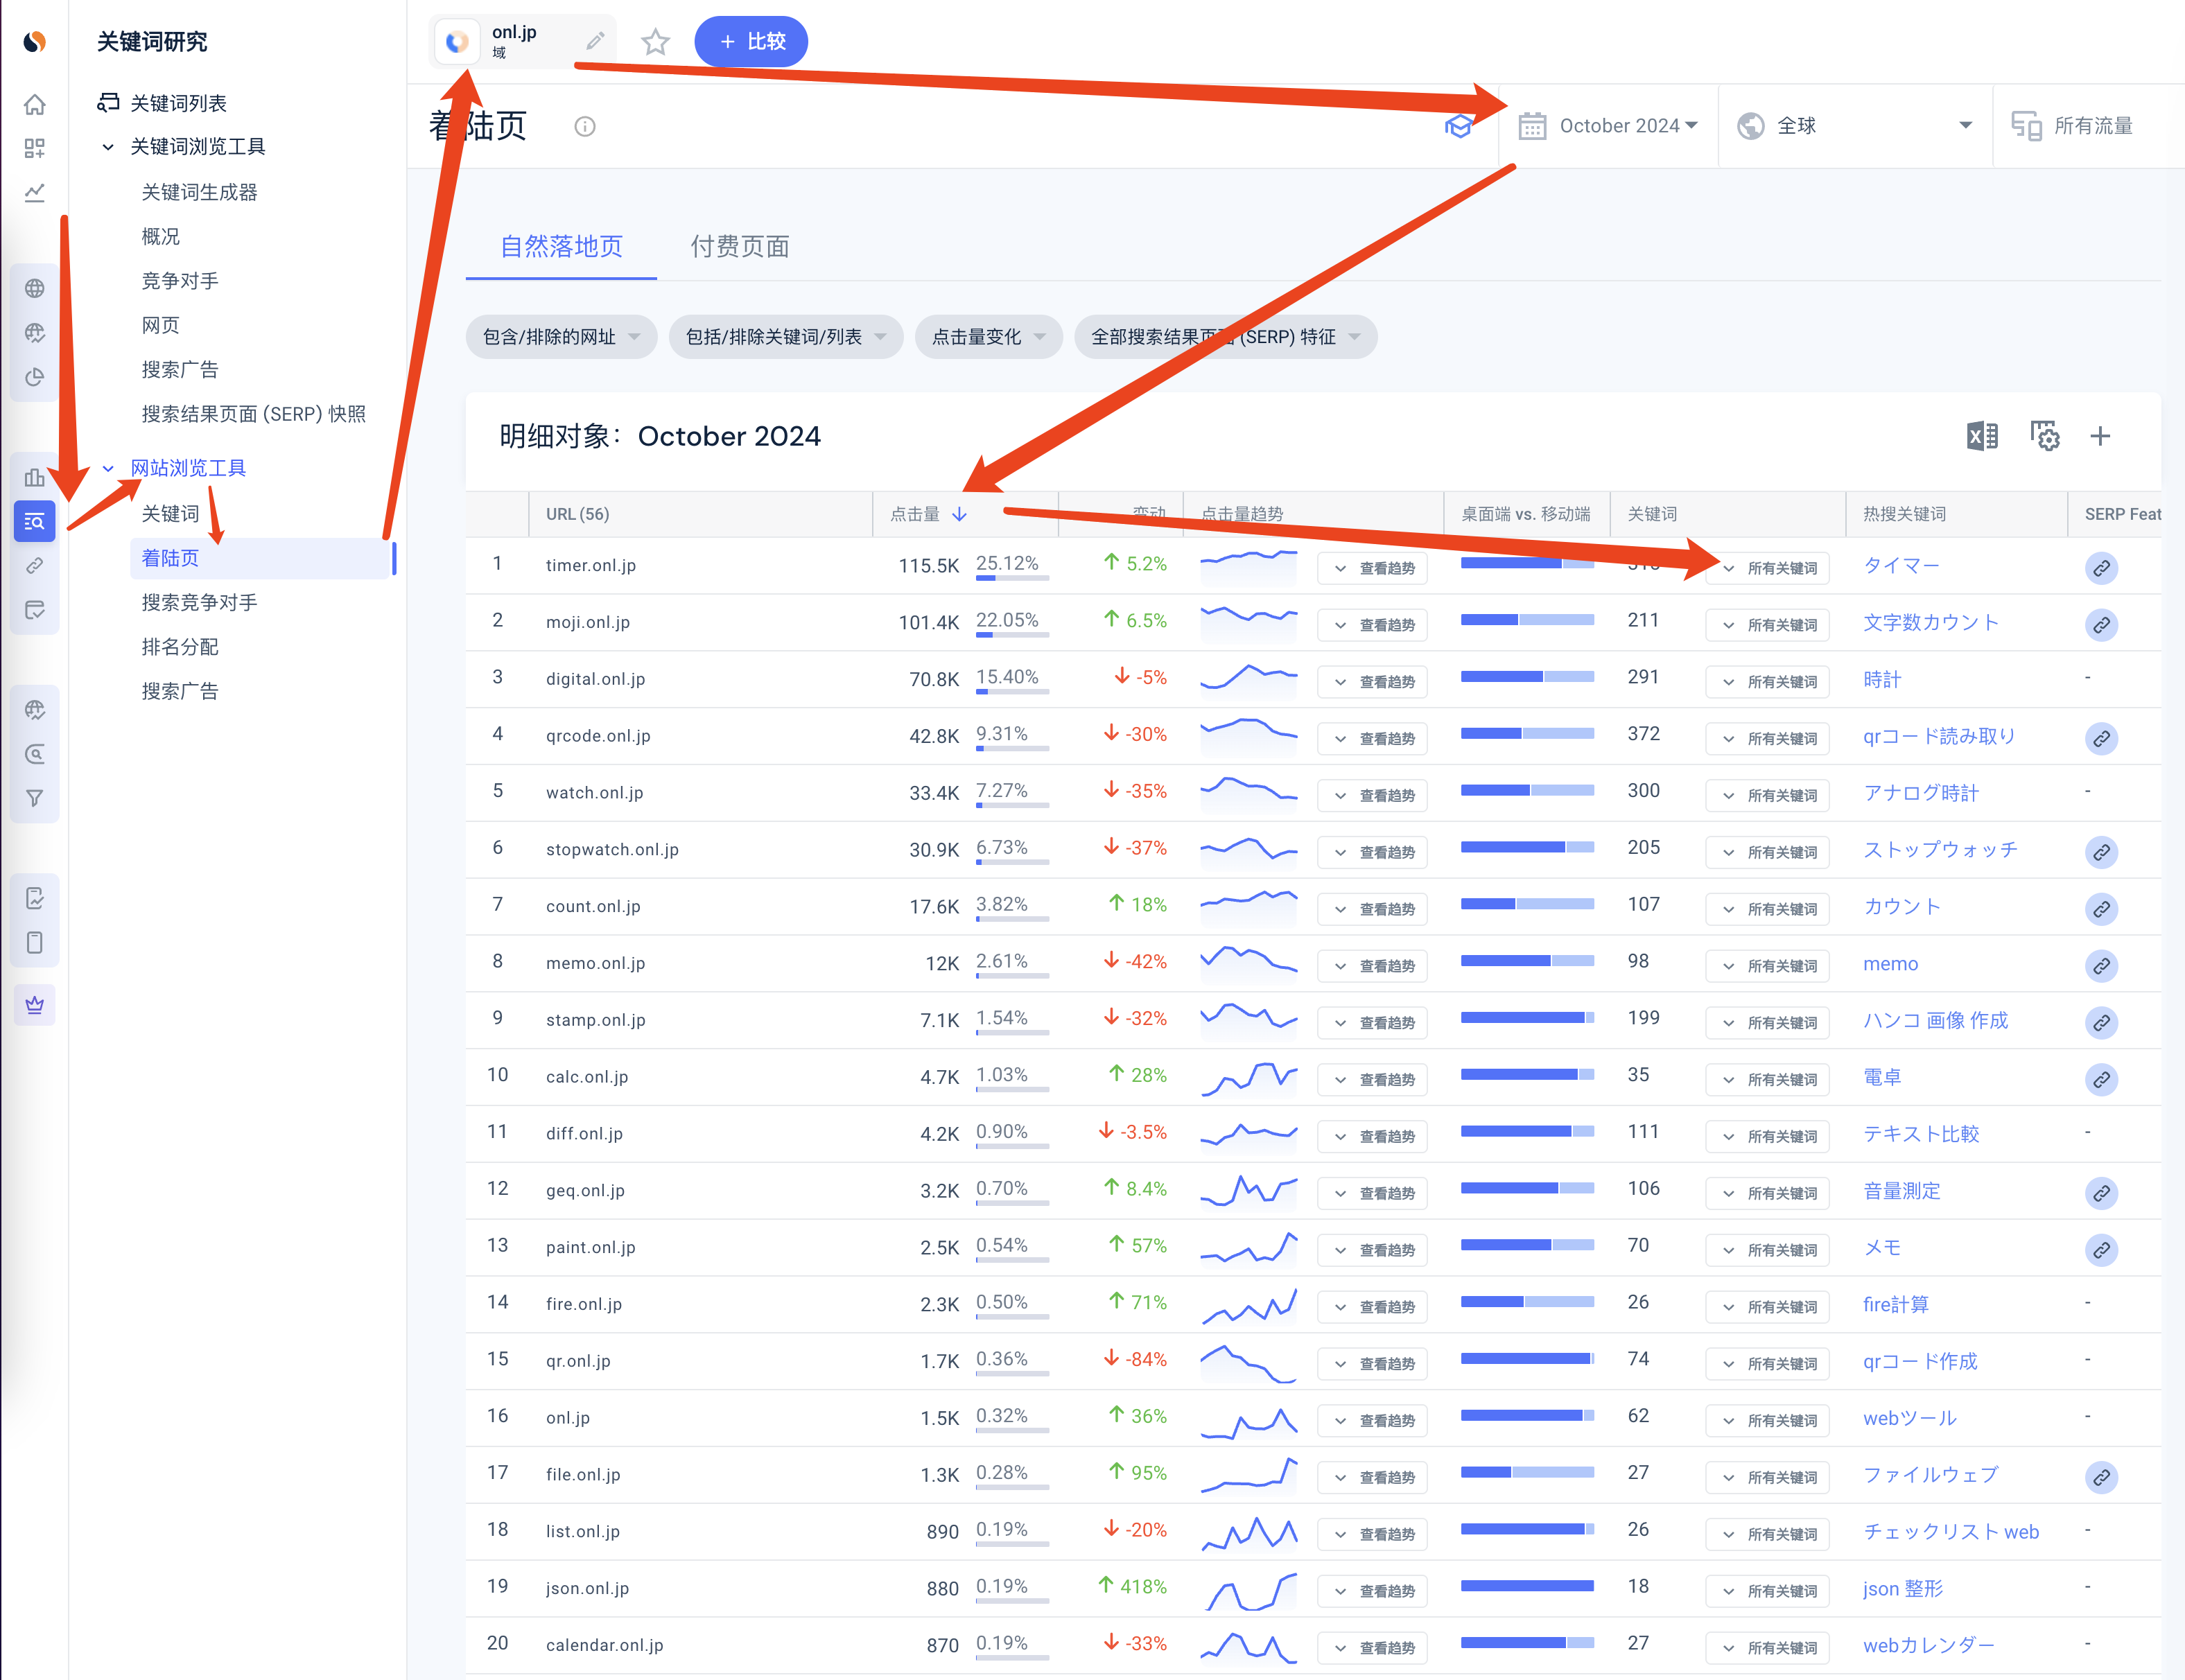Click the home icon in left sidebar

[x=35, y=104]
